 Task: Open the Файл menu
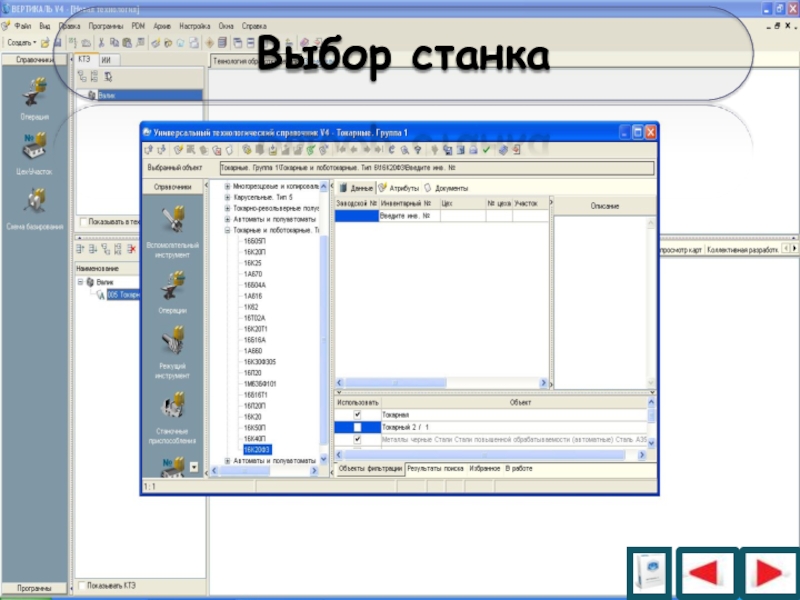pos(22,26)
